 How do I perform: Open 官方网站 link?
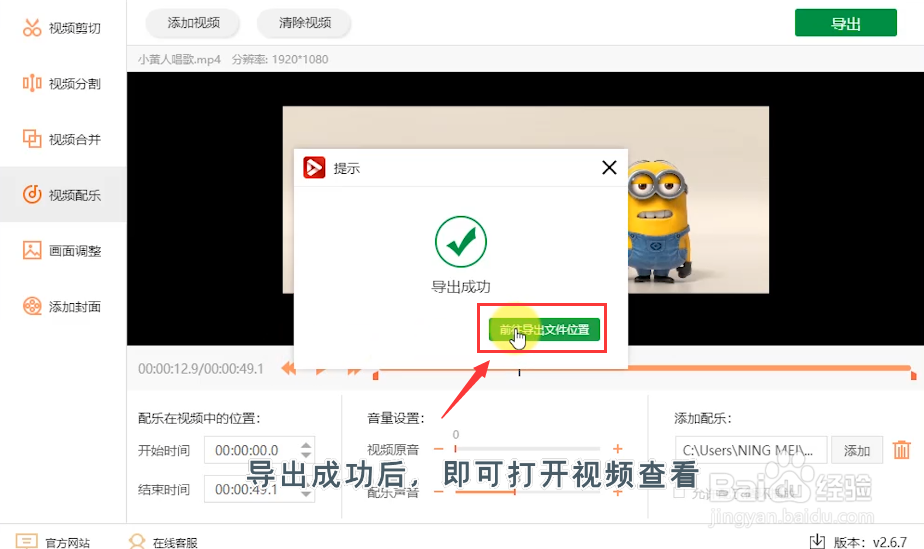[x=68, y=543]
